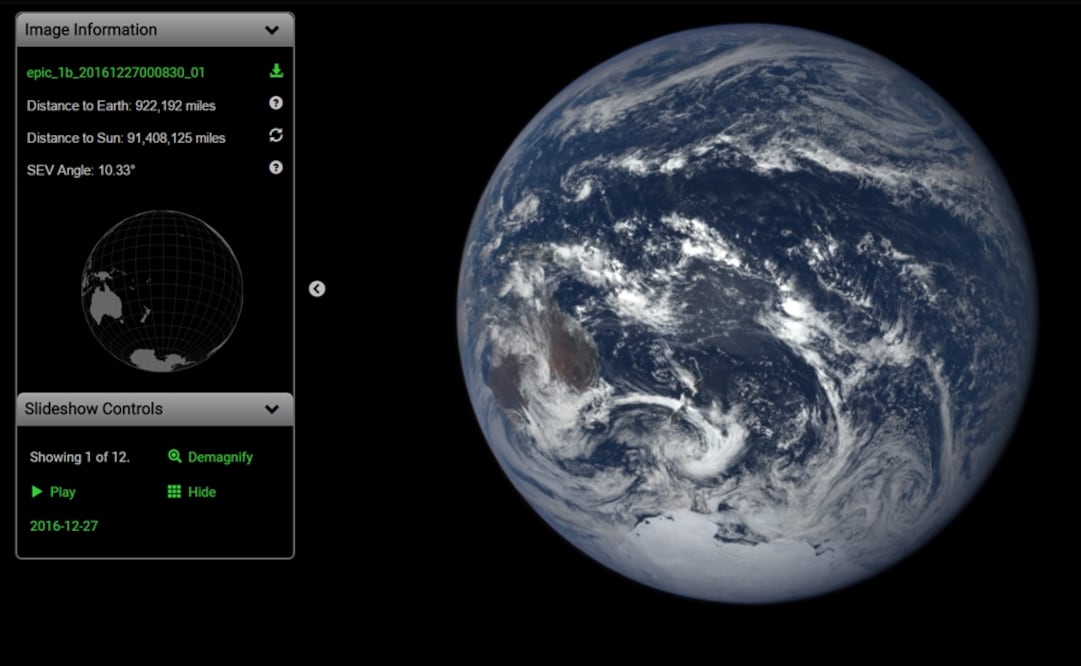Open help icon next to SEV Angle
Screen dimensions: 1081x666
[x=276, y=168]
